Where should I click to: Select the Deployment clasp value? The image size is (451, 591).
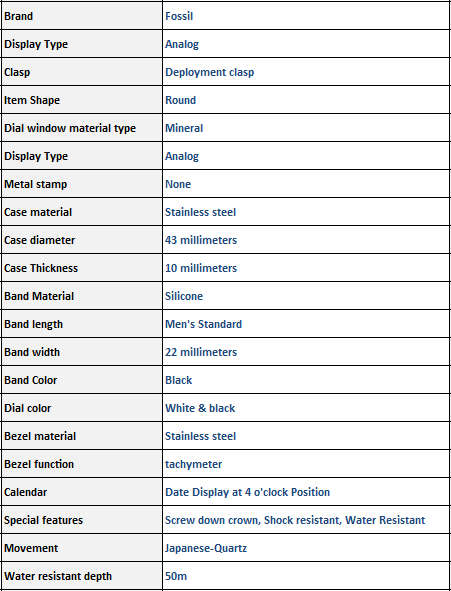point(209,72)
